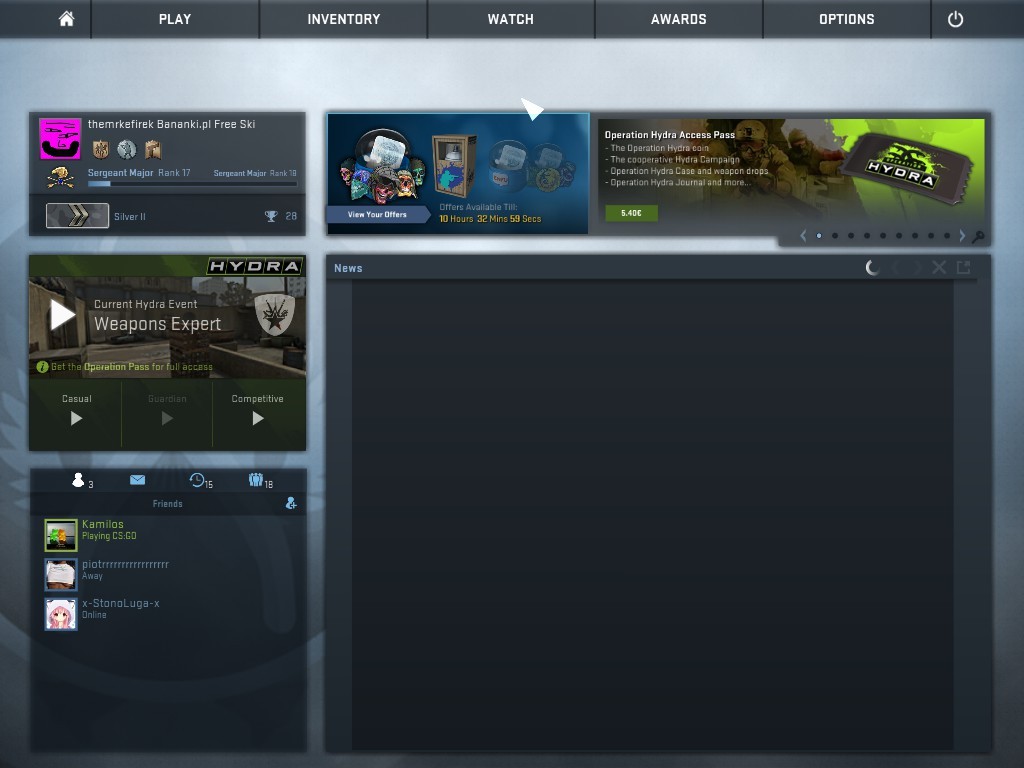Select the third banner page dot

[x=851, y=236]
